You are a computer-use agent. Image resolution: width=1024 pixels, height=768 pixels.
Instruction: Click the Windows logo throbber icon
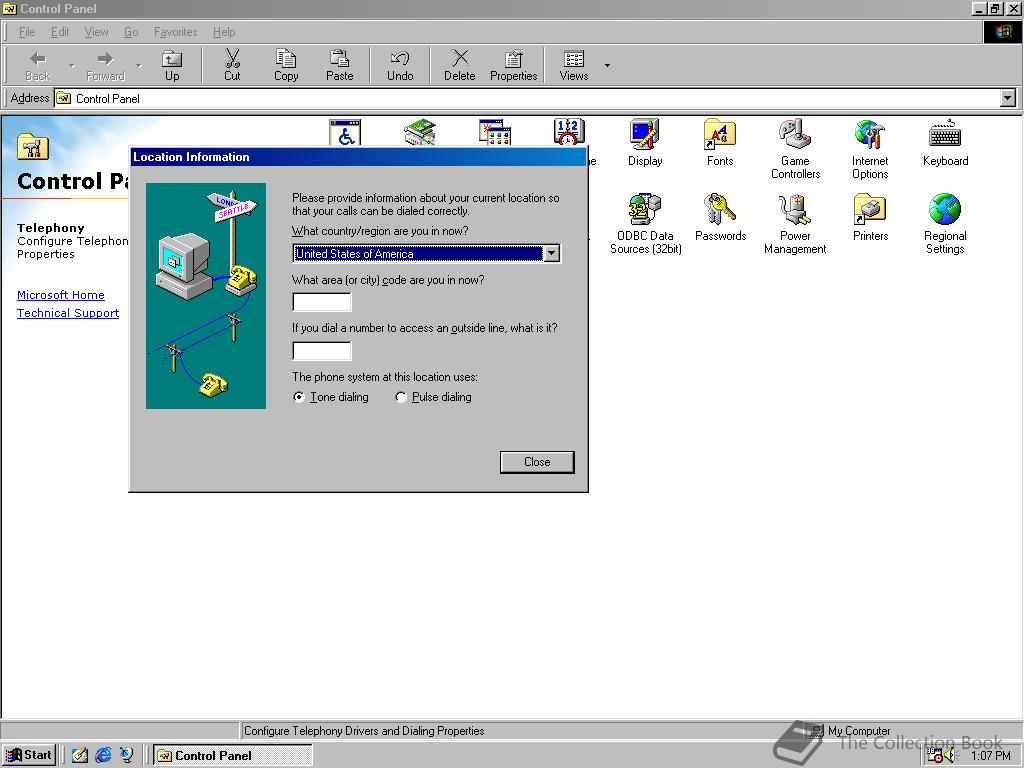tap(1002, 33)
